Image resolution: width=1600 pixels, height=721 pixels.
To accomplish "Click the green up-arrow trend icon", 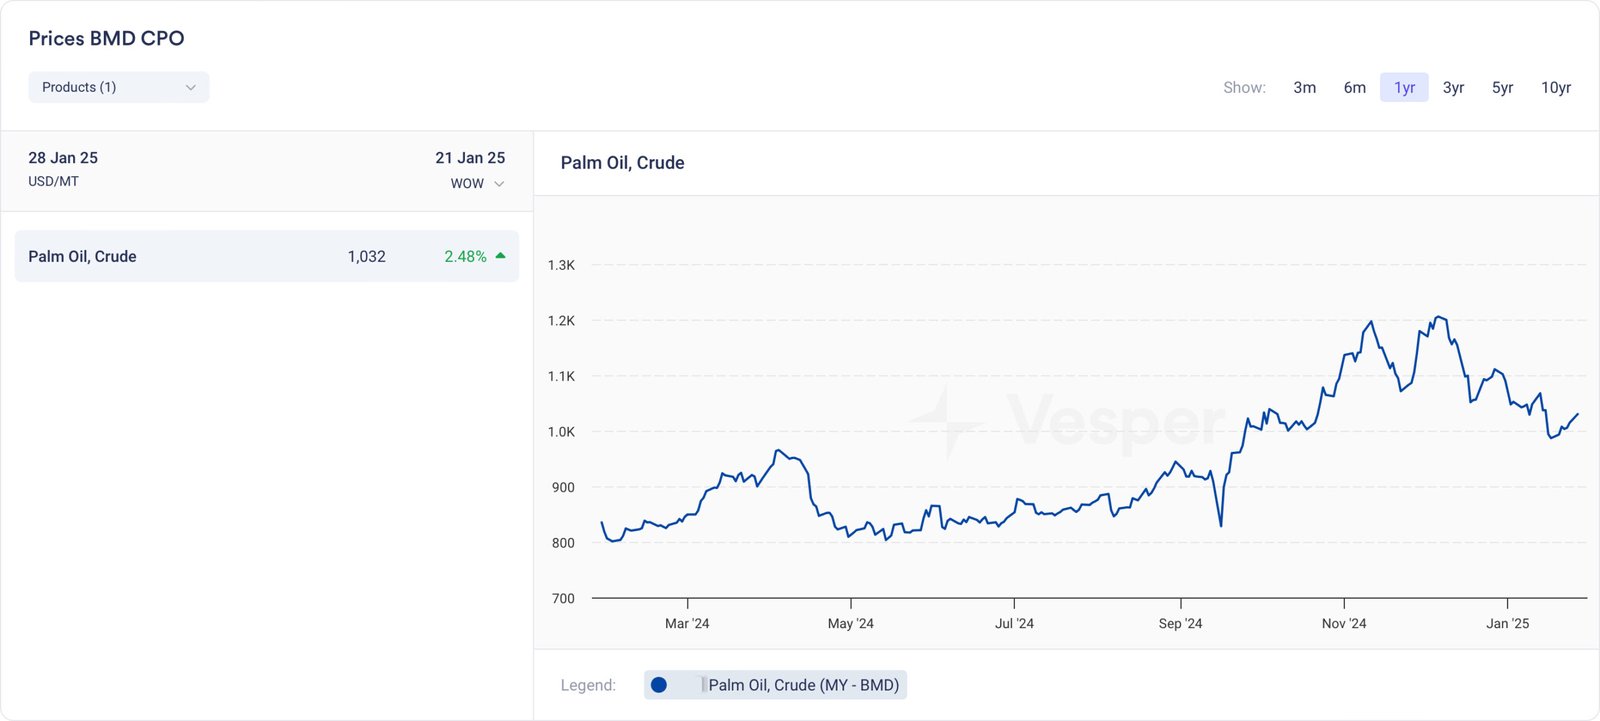I will (x=500, y=256).
